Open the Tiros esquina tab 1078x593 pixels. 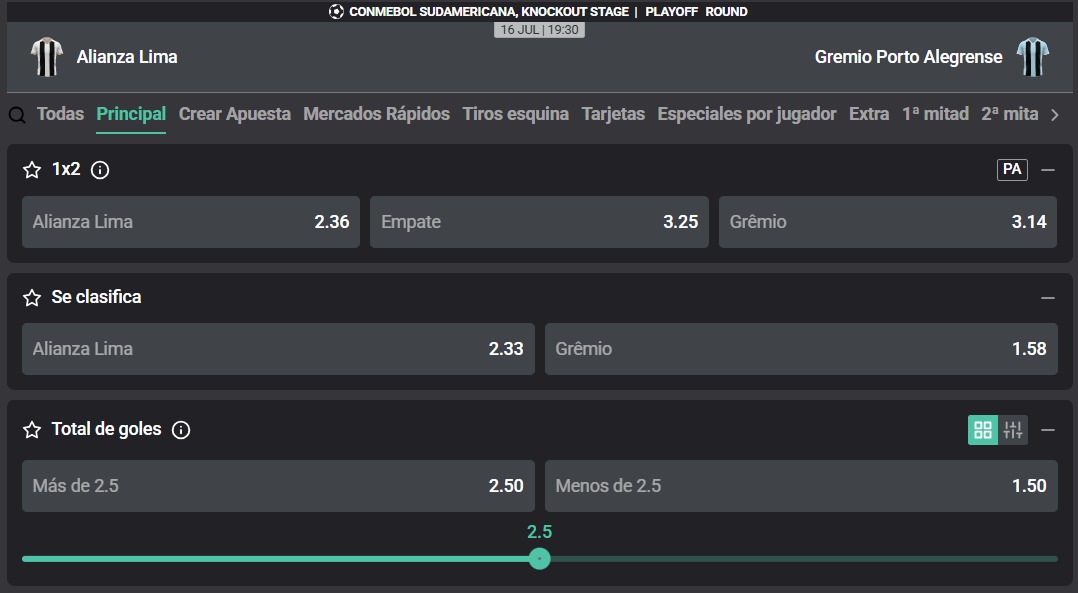(516, 114)
